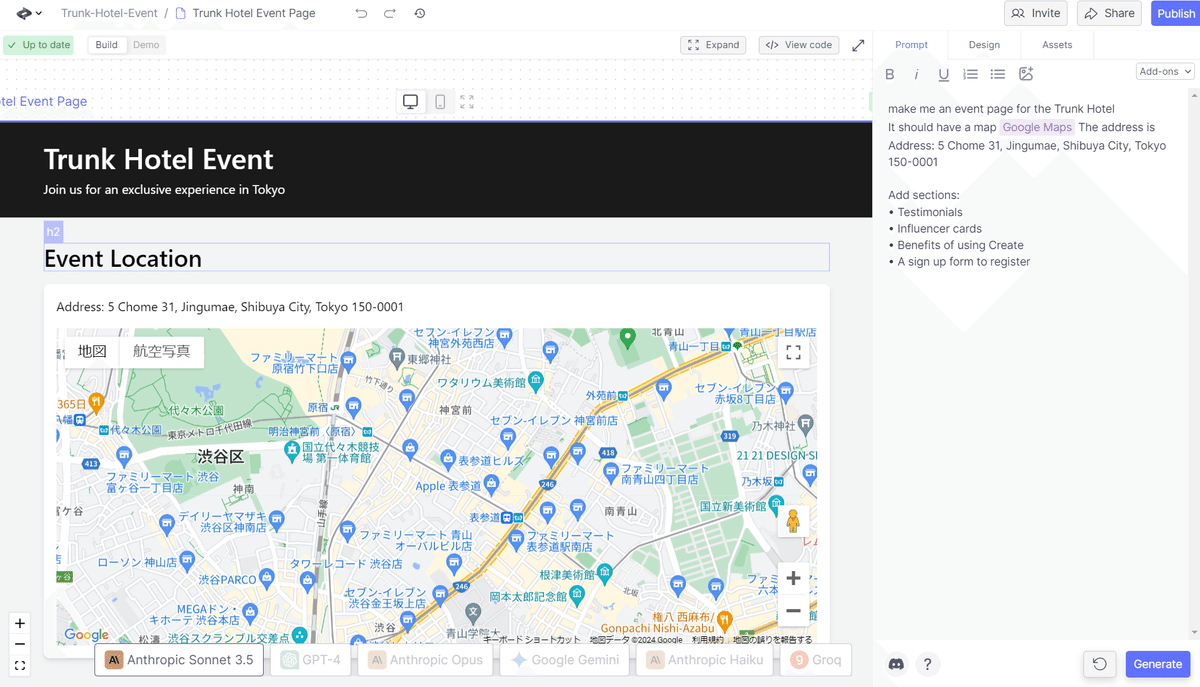Click the Apple 表参道 map marker

[x=490, y=484]
